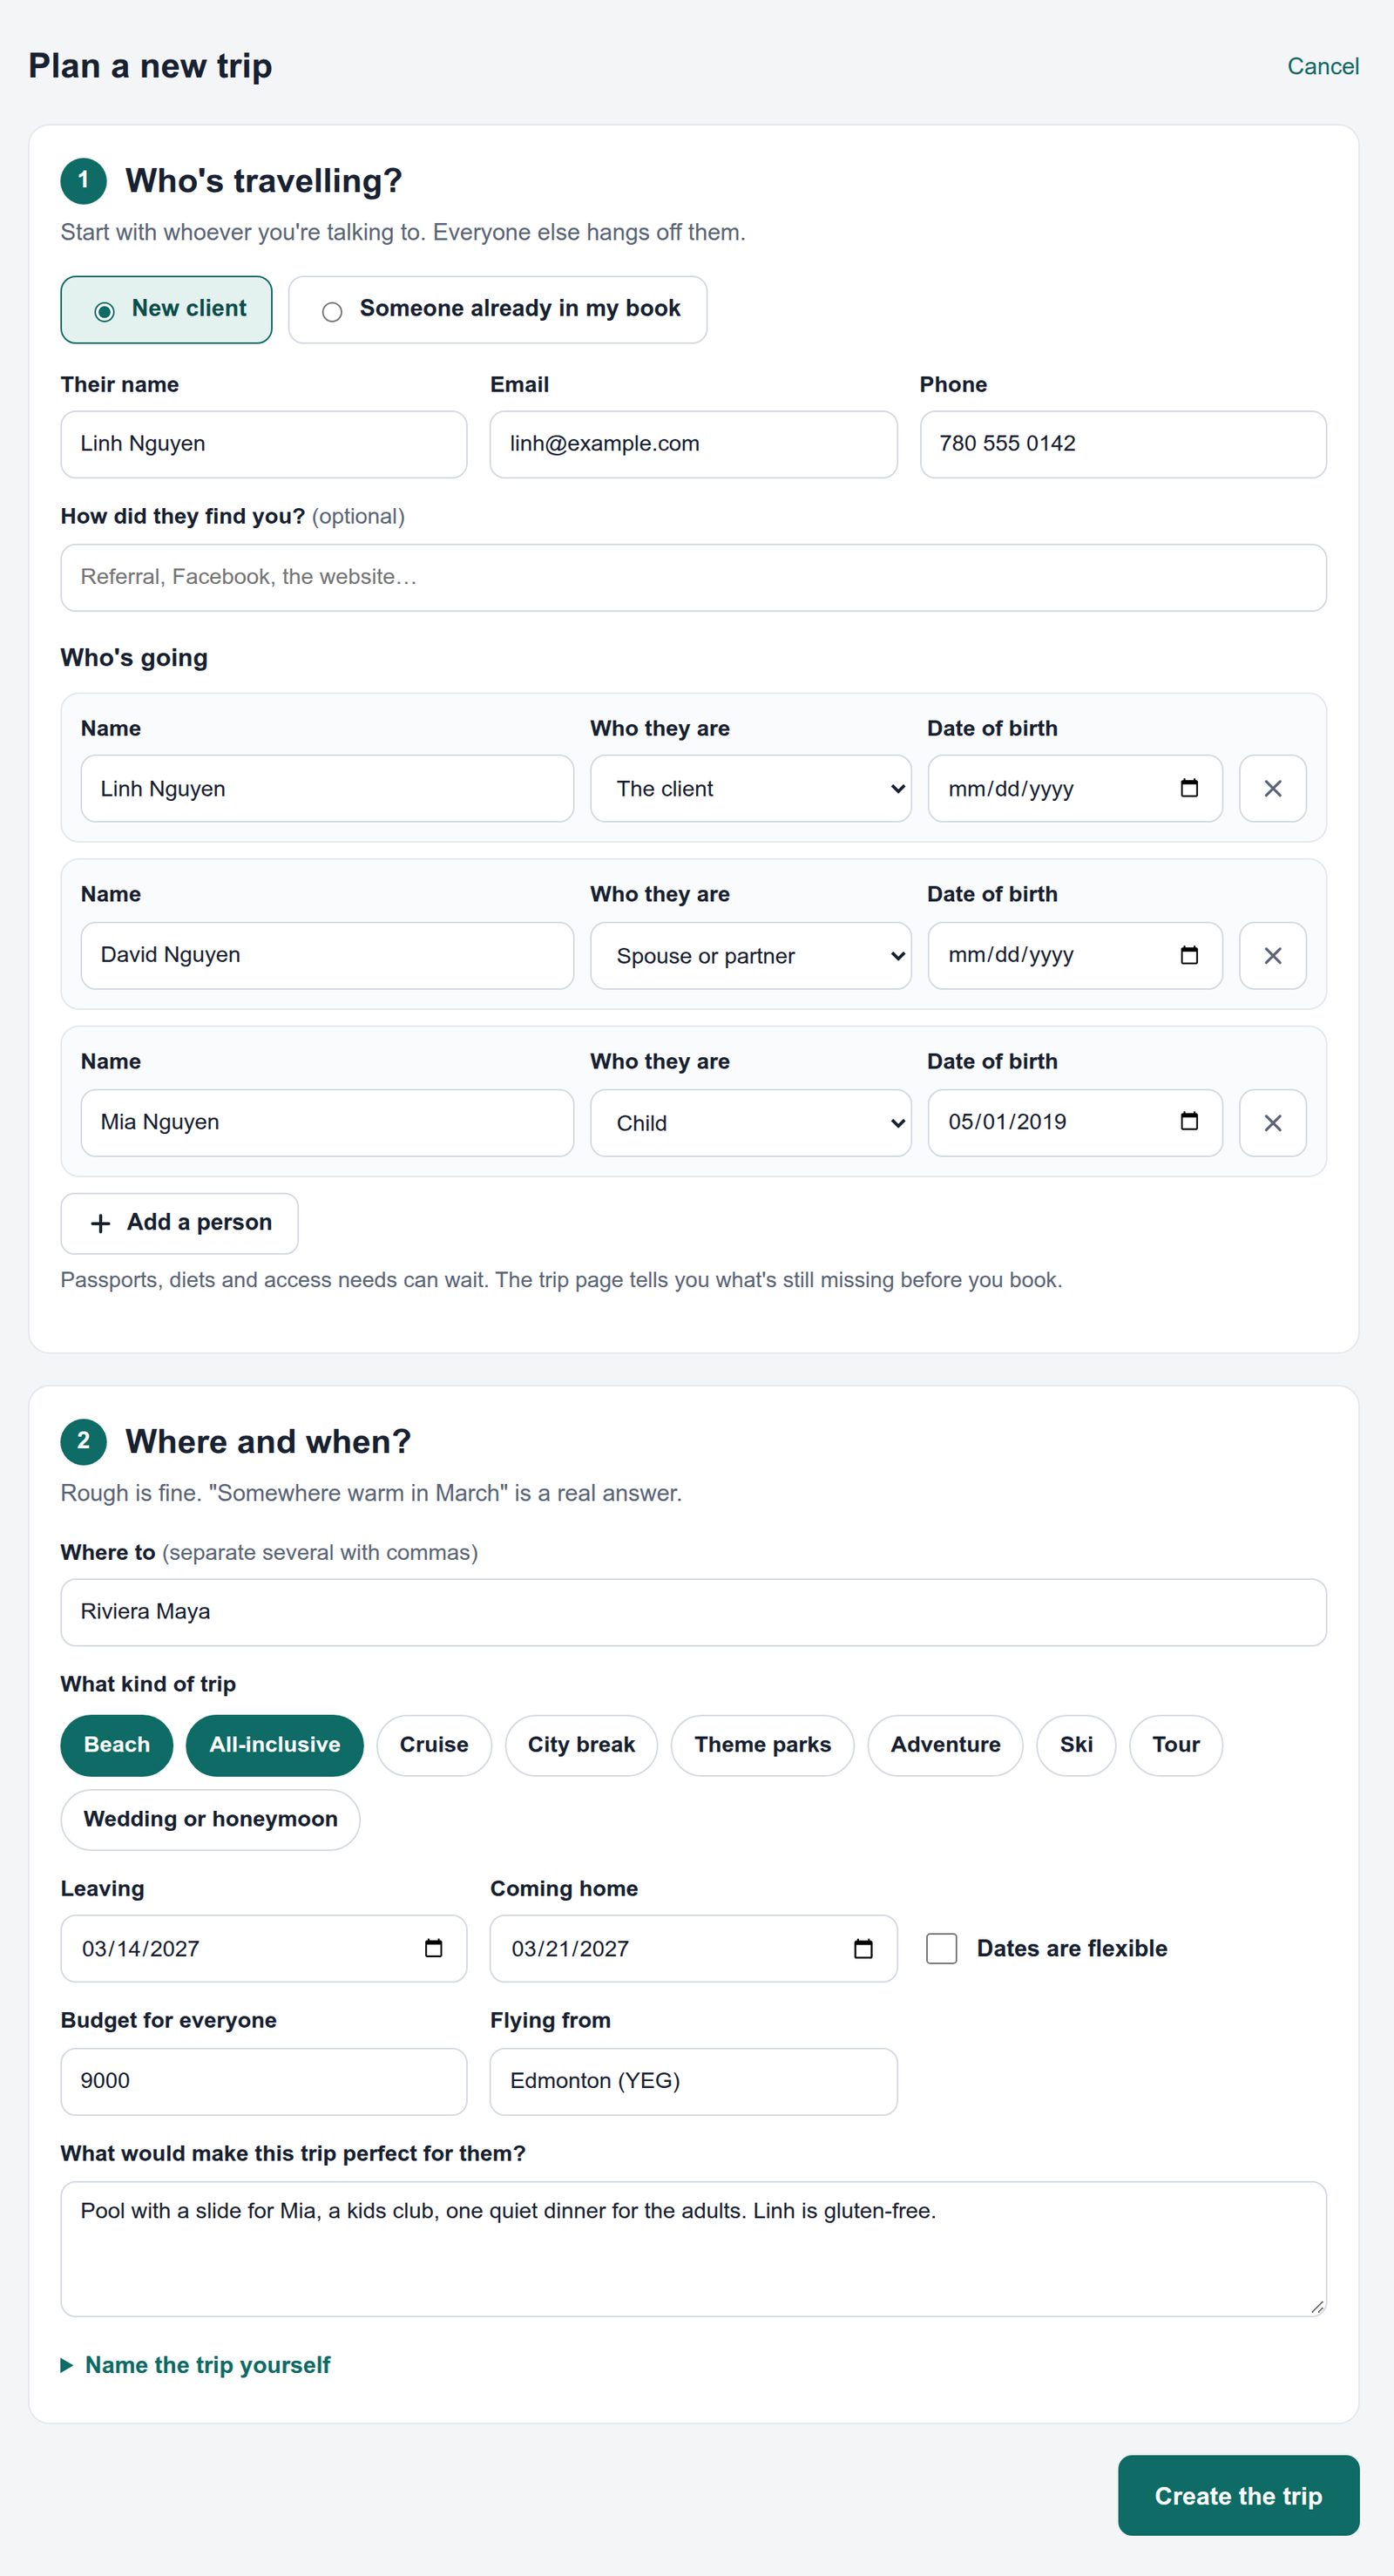Screen dimensions: 1394x2576
Task: Focus the Phone number field
Action: (x=1123, y=444)
